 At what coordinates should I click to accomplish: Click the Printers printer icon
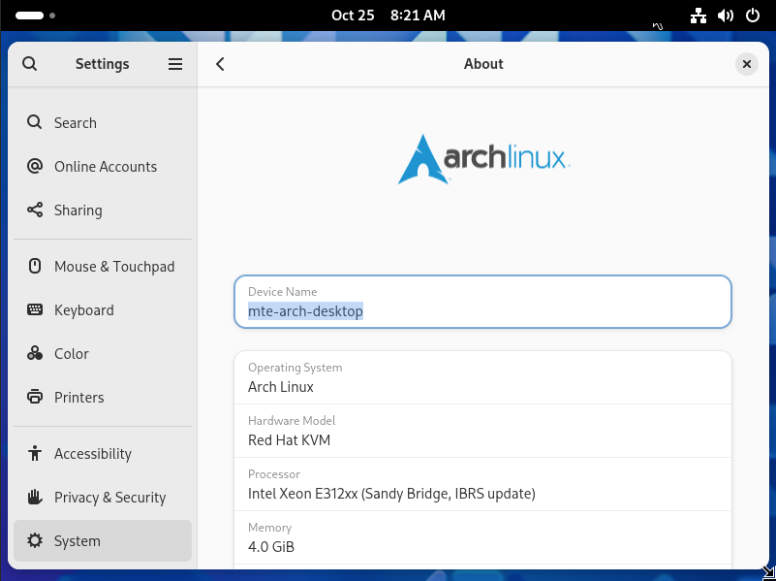coord(34,397)
